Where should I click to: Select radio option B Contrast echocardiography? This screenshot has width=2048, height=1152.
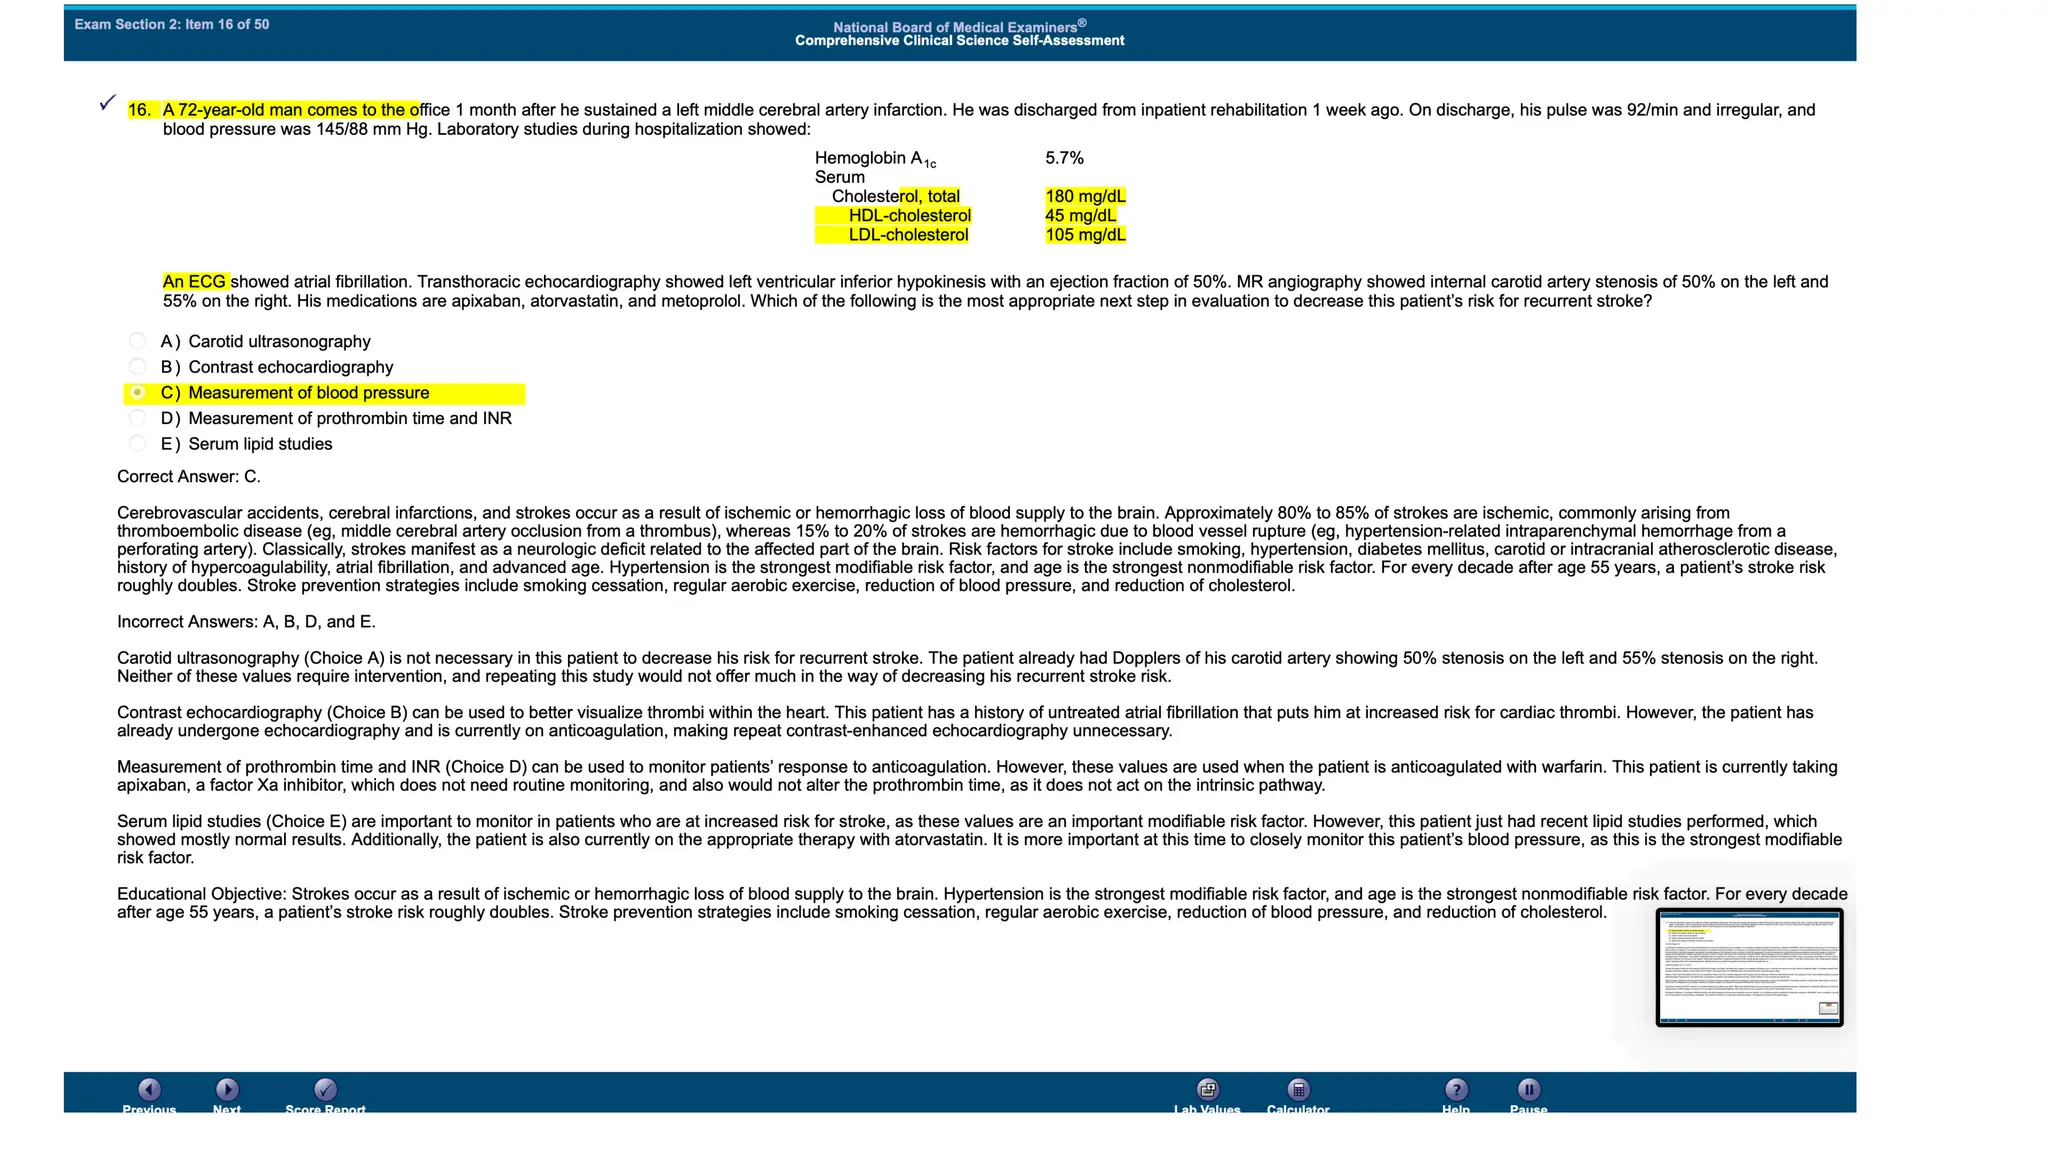coord(138,367)
